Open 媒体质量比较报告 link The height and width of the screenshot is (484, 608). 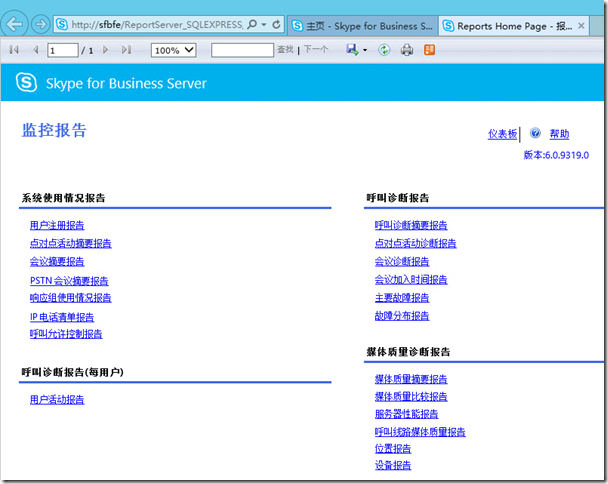coord(411,396)
